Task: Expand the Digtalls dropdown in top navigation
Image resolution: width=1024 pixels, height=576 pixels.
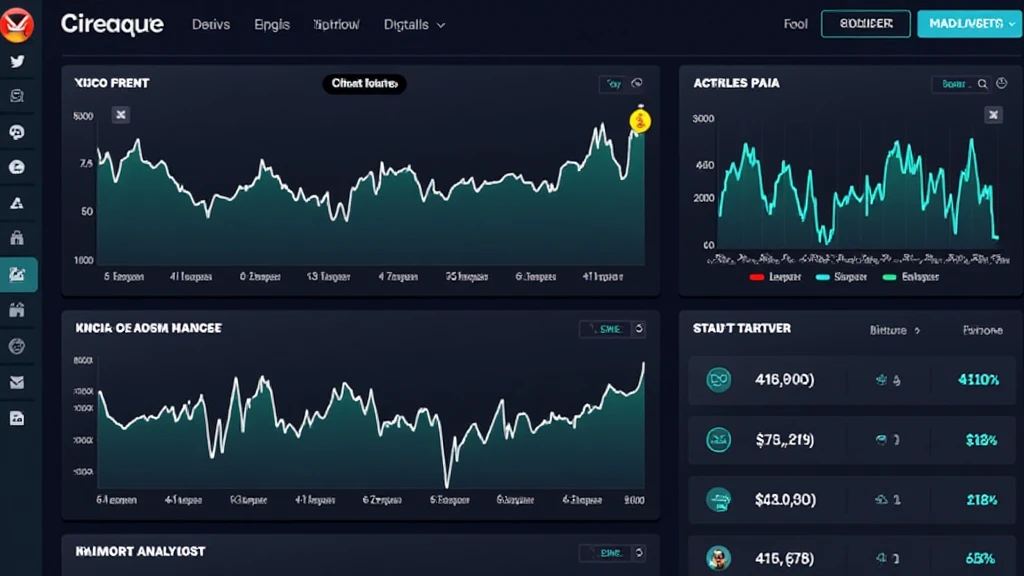Action: pos(414,24)
